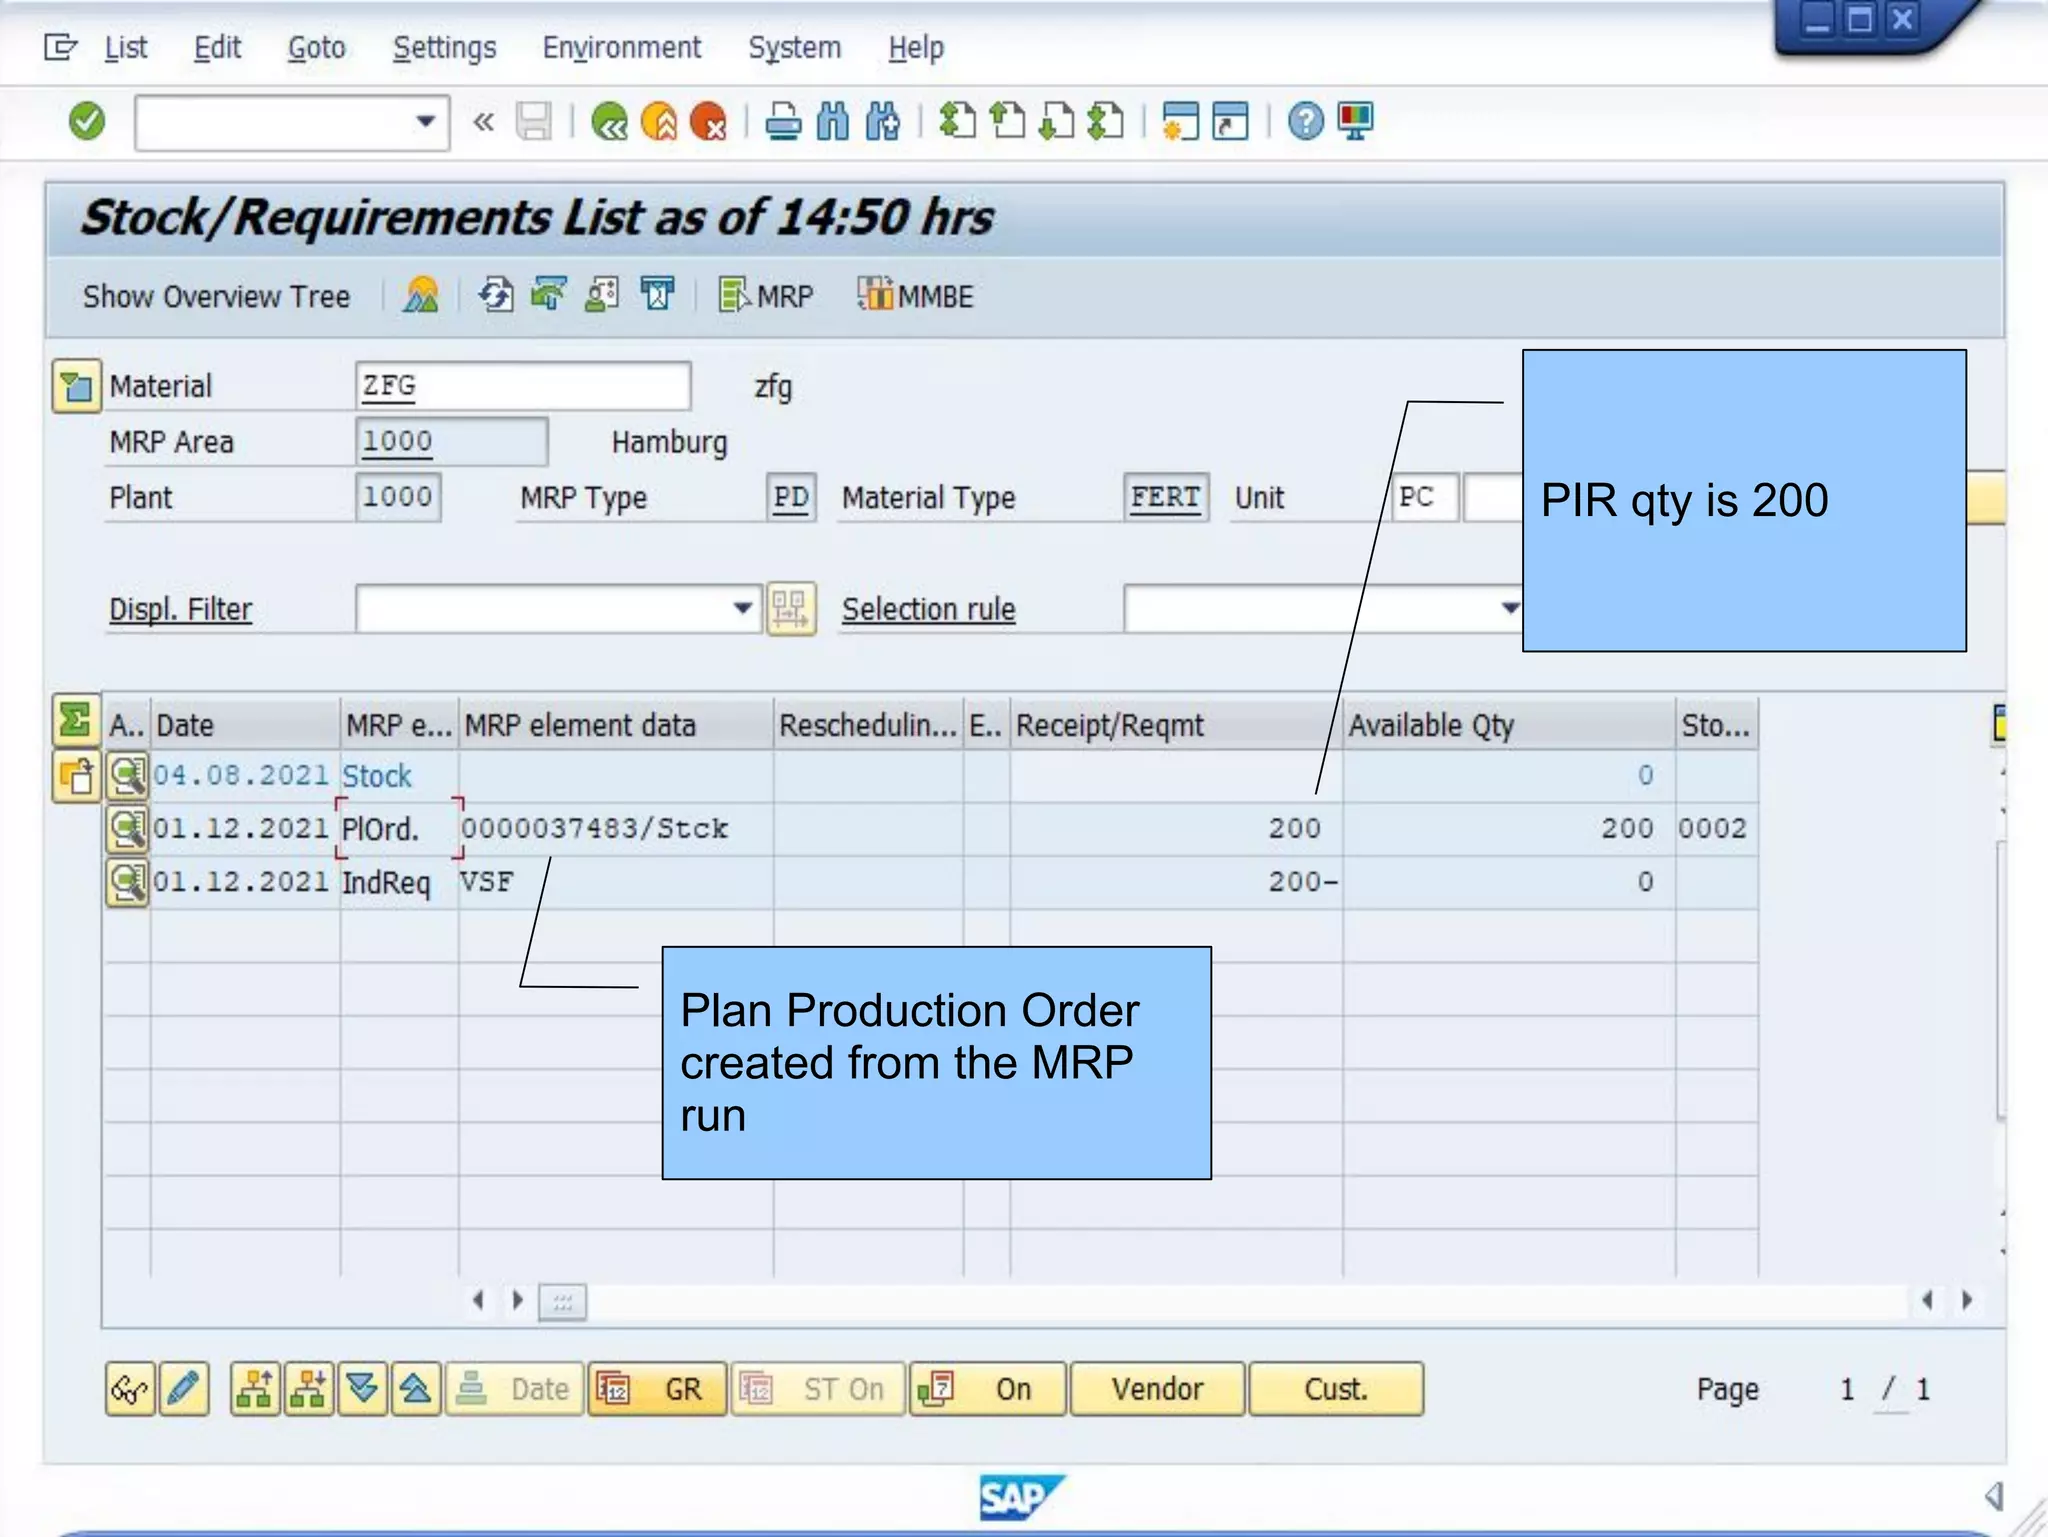This screenshot has width=2048, height=1537.
Task: Expand the Selection rule dropdown
Action: click(1509, 608)
